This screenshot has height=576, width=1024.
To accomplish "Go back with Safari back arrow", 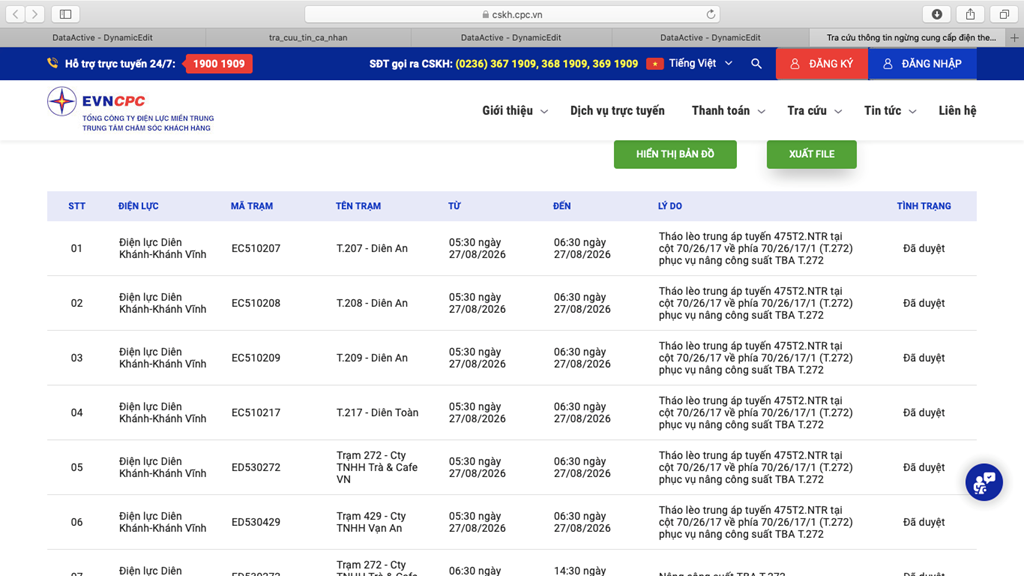I will click(16, 14).
